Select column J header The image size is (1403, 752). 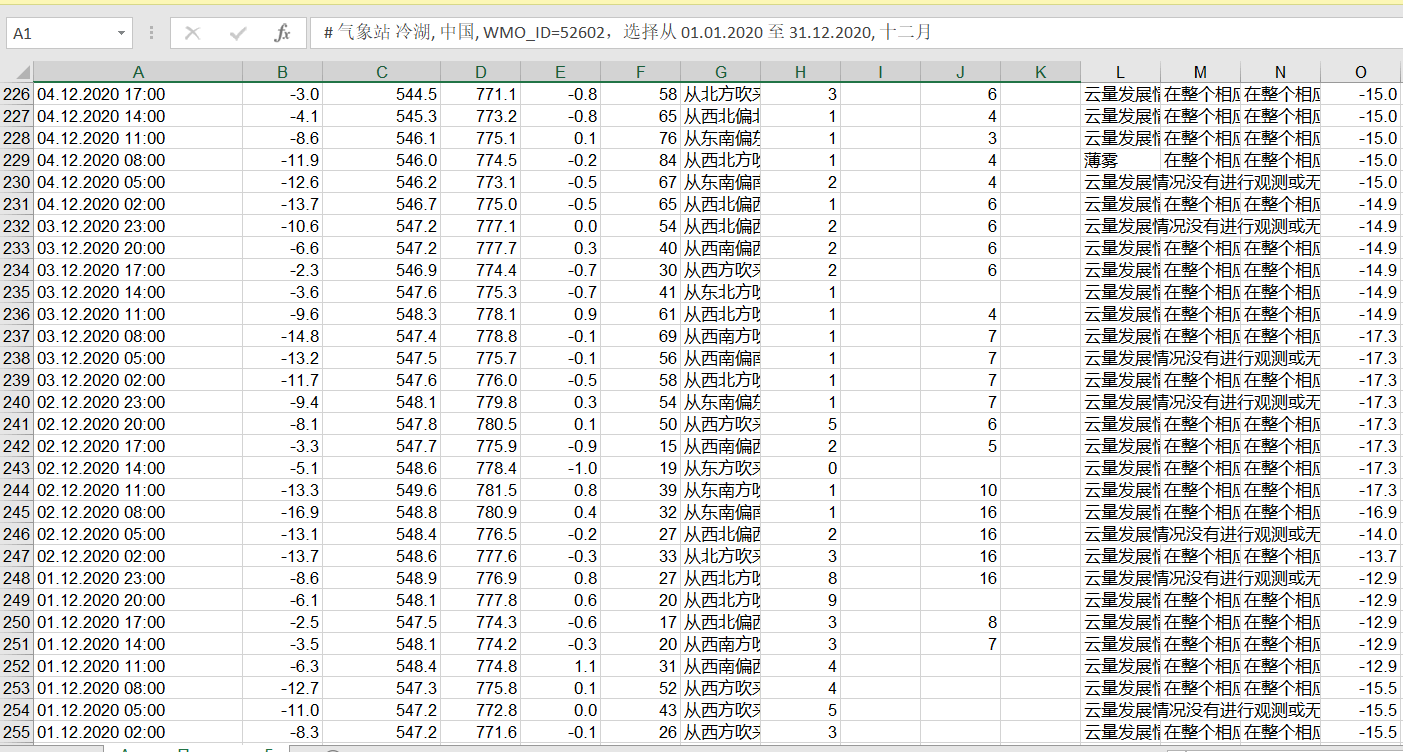pyautogui.click(x=960, y=72)
